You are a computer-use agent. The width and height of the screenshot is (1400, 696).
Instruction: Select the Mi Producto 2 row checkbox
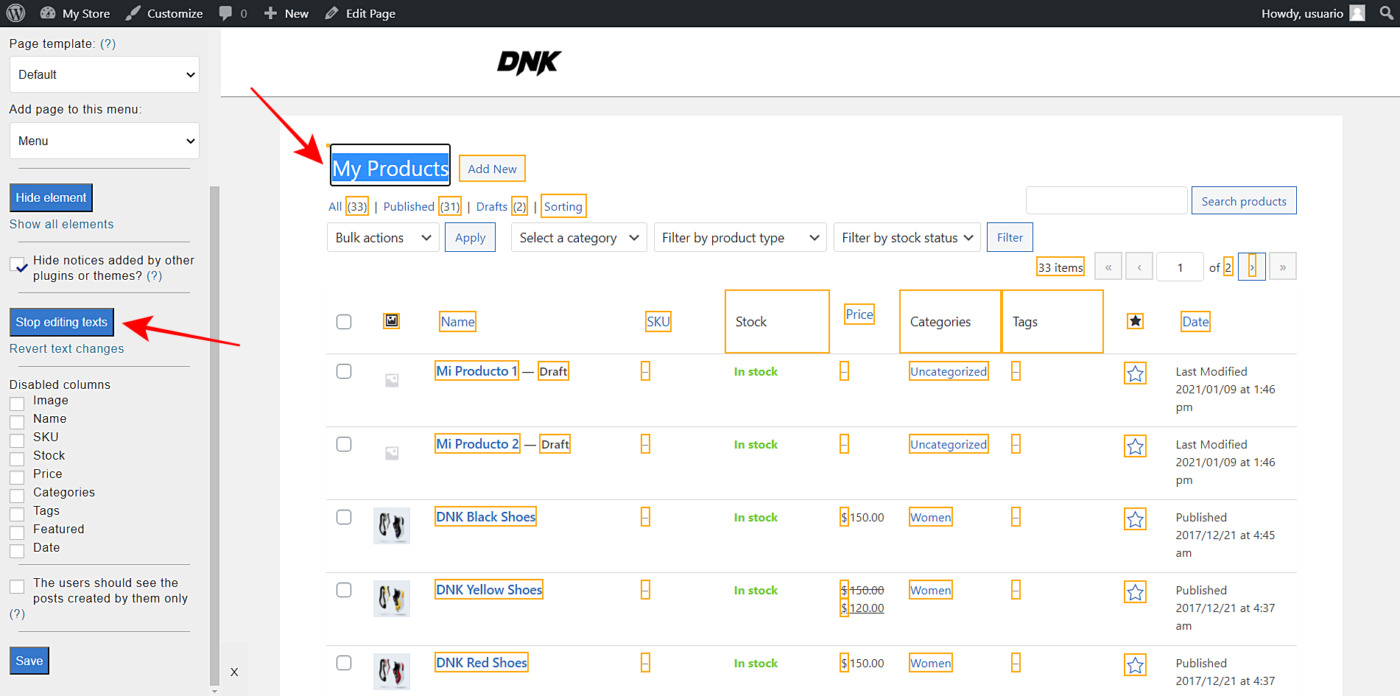(344, 444)
